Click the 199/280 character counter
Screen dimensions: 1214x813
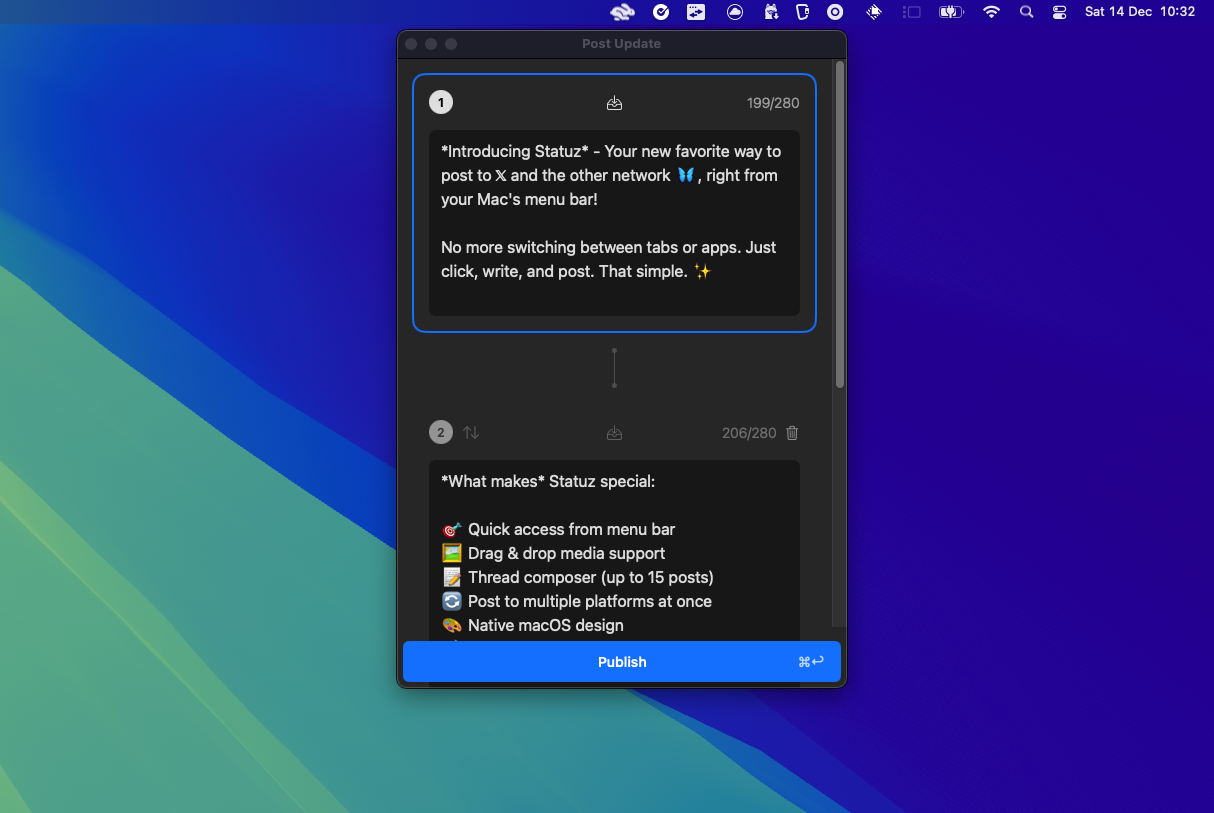pos(773,103)
